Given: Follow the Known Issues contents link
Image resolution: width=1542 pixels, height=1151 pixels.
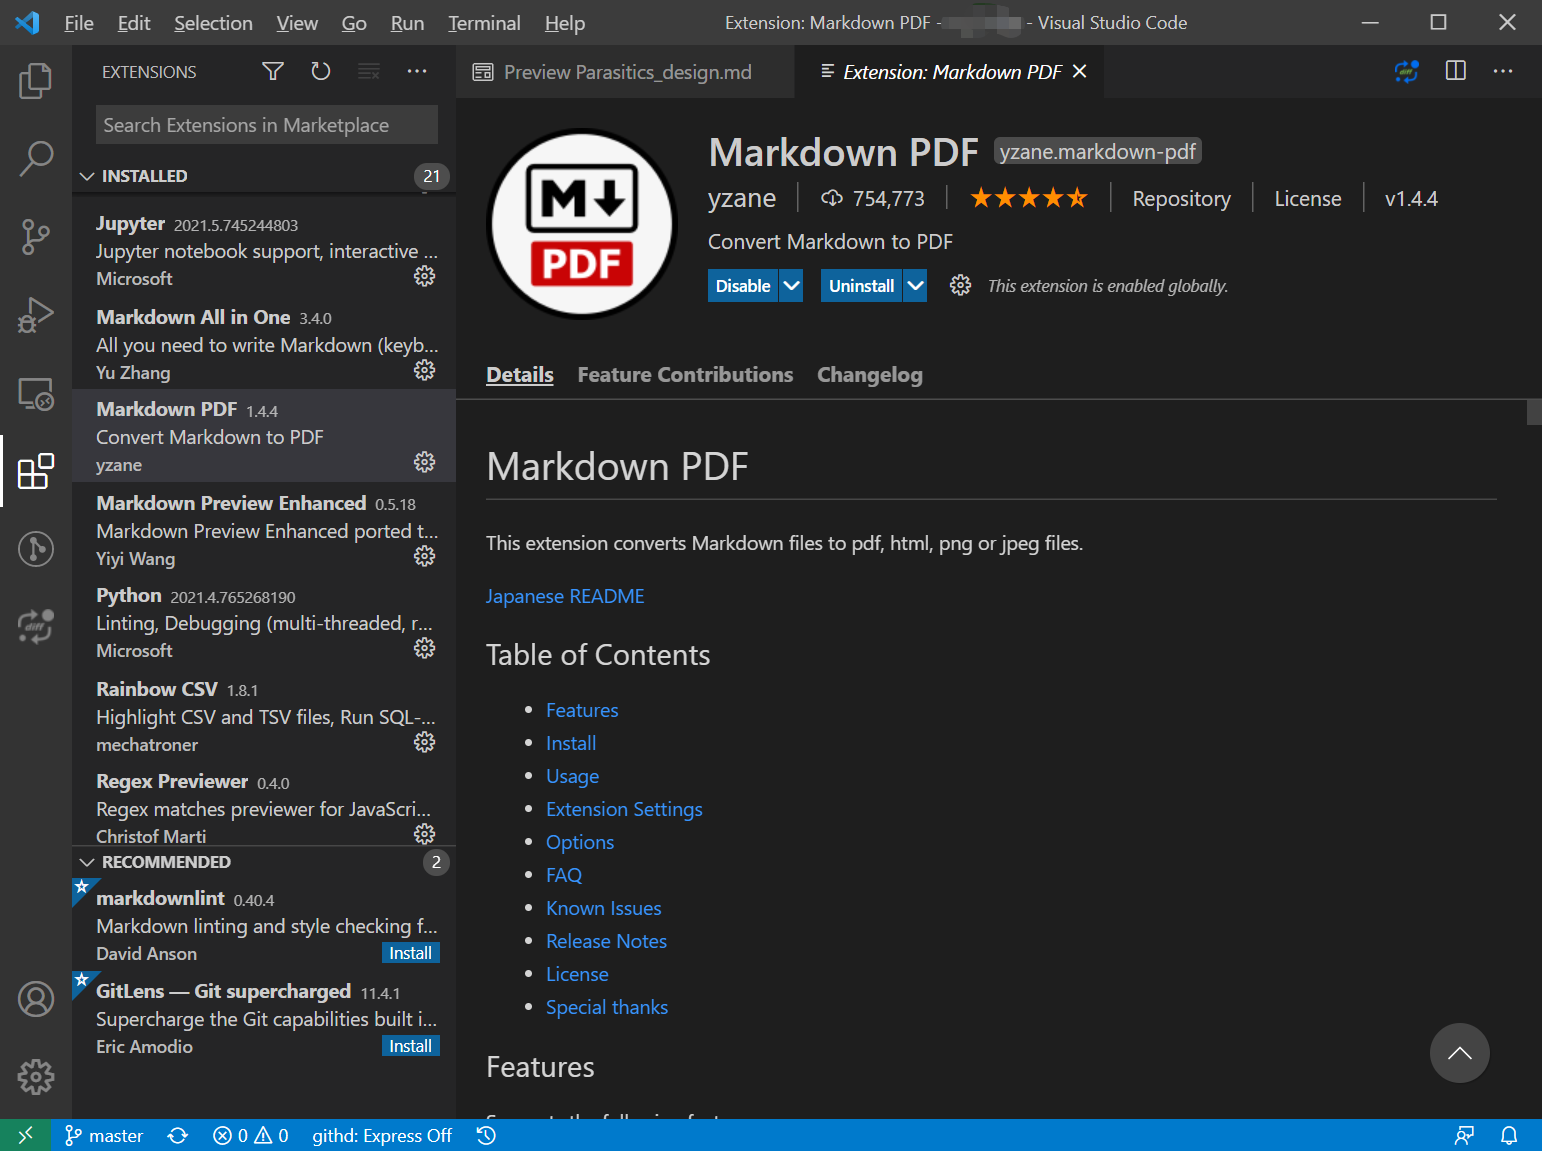Looking at the screenshot, I should click(604, 908).
